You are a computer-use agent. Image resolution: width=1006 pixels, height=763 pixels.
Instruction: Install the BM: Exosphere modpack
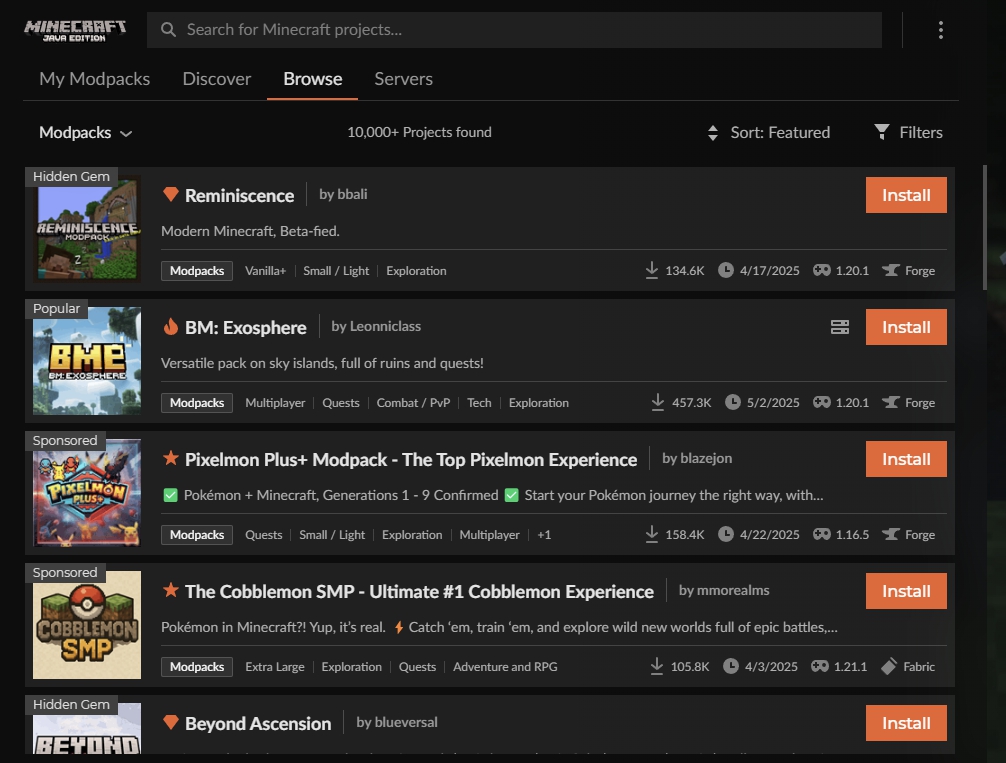click(x=906, y=327)
